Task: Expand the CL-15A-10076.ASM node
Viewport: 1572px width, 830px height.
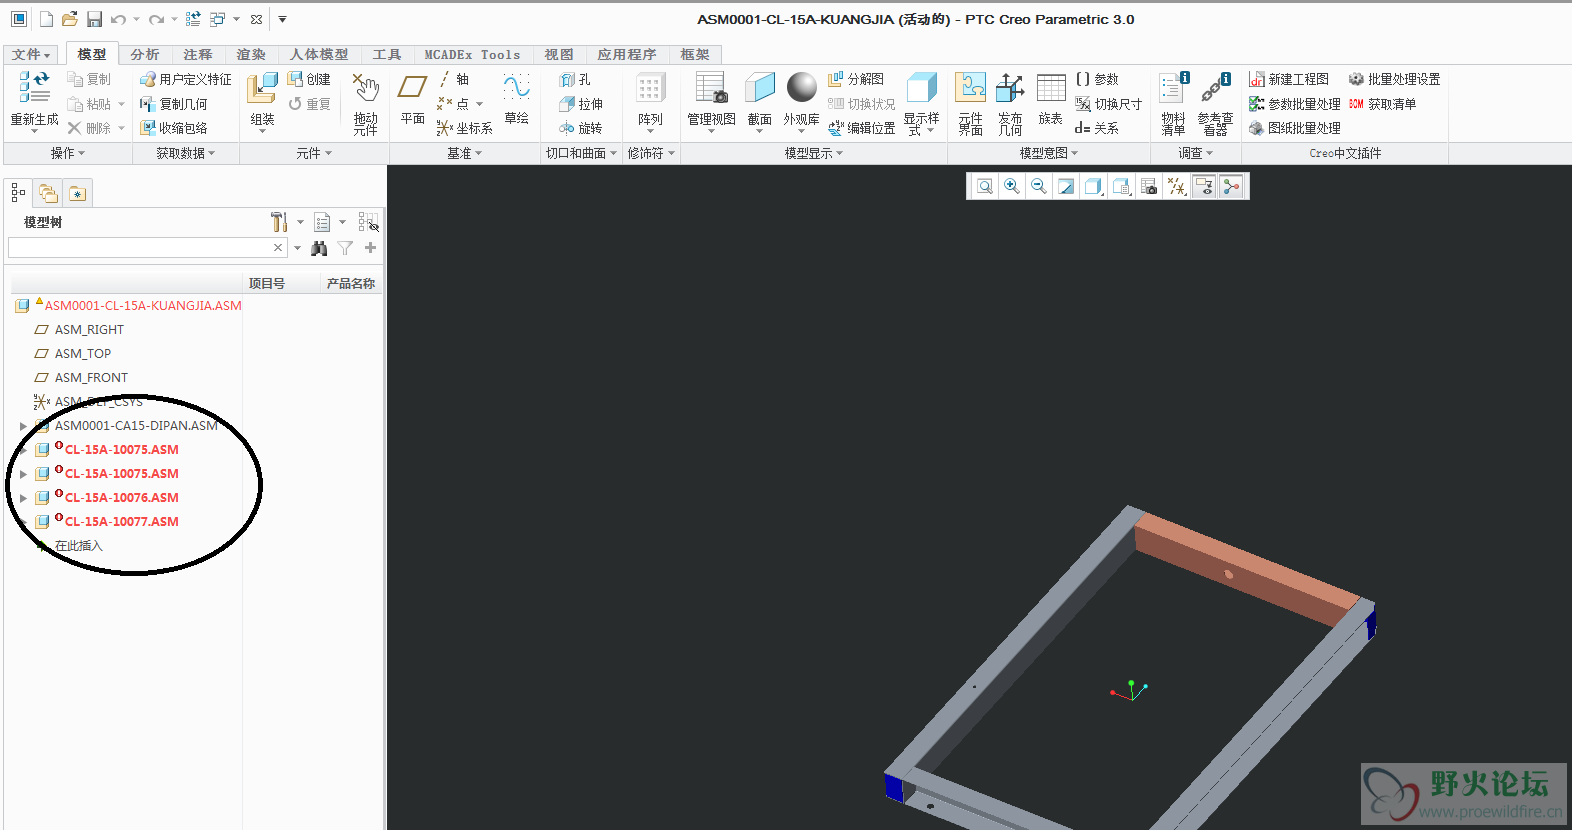Action: click(23, 498)
